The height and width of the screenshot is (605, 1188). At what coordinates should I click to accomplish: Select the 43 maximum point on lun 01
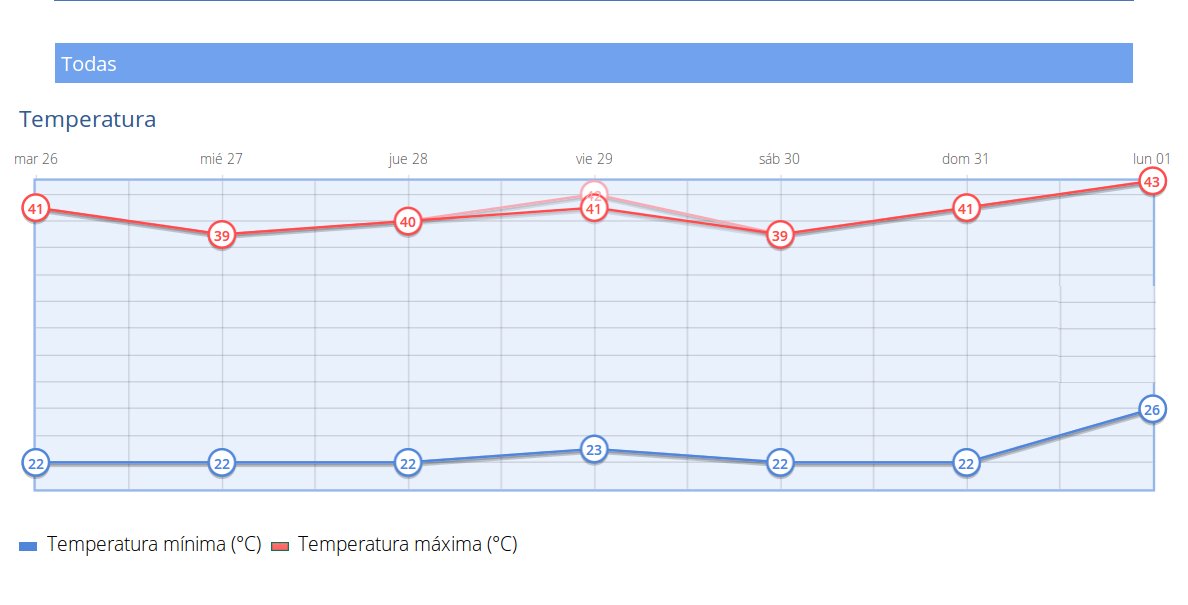tap(1151, 182)
